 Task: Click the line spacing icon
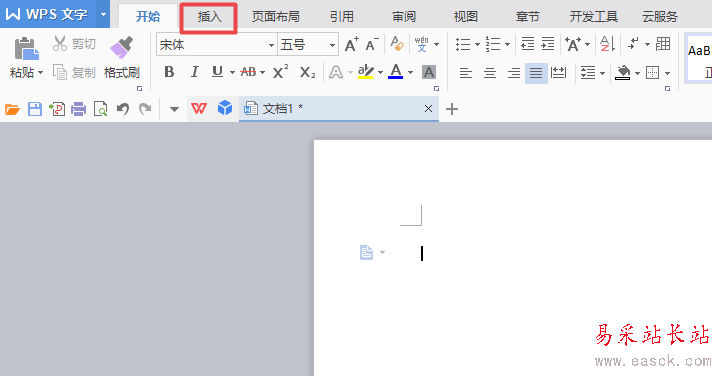point(588,73)
